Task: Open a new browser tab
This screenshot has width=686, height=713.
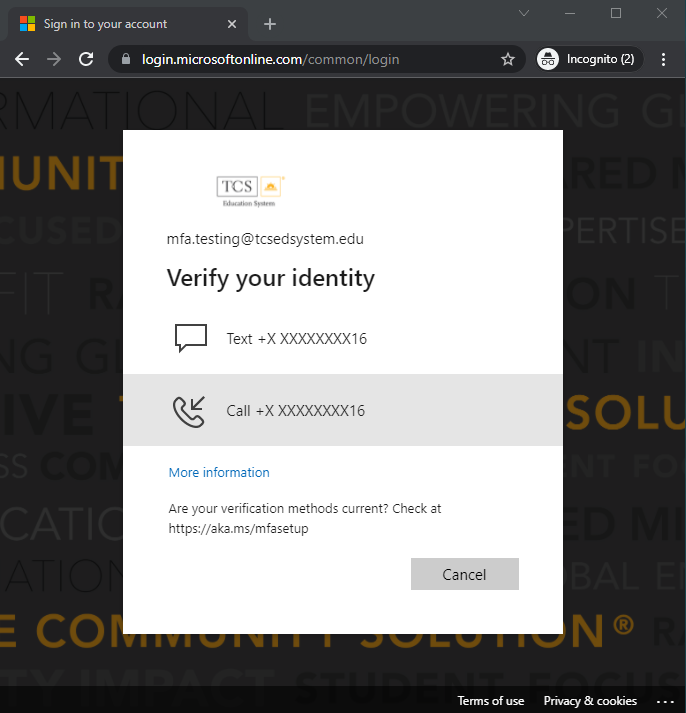Action: 270,24
